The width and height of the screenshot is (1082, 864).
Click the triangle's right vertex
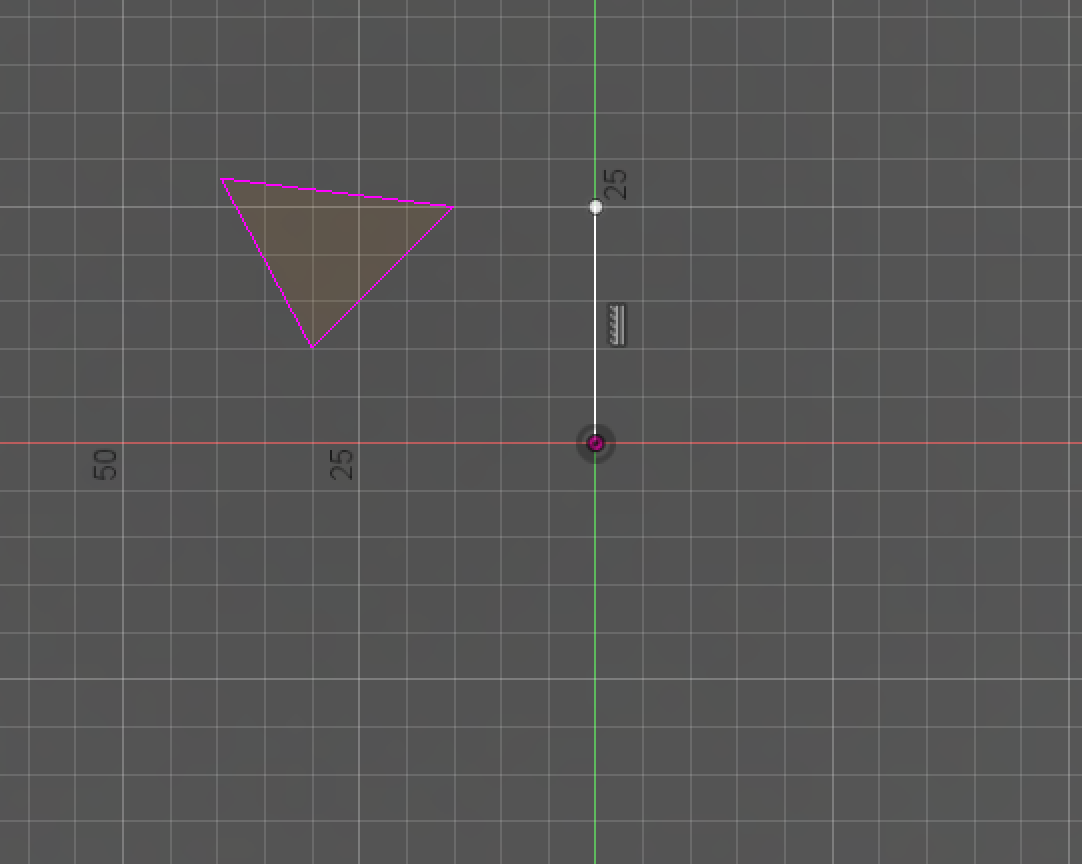(453, 207)
